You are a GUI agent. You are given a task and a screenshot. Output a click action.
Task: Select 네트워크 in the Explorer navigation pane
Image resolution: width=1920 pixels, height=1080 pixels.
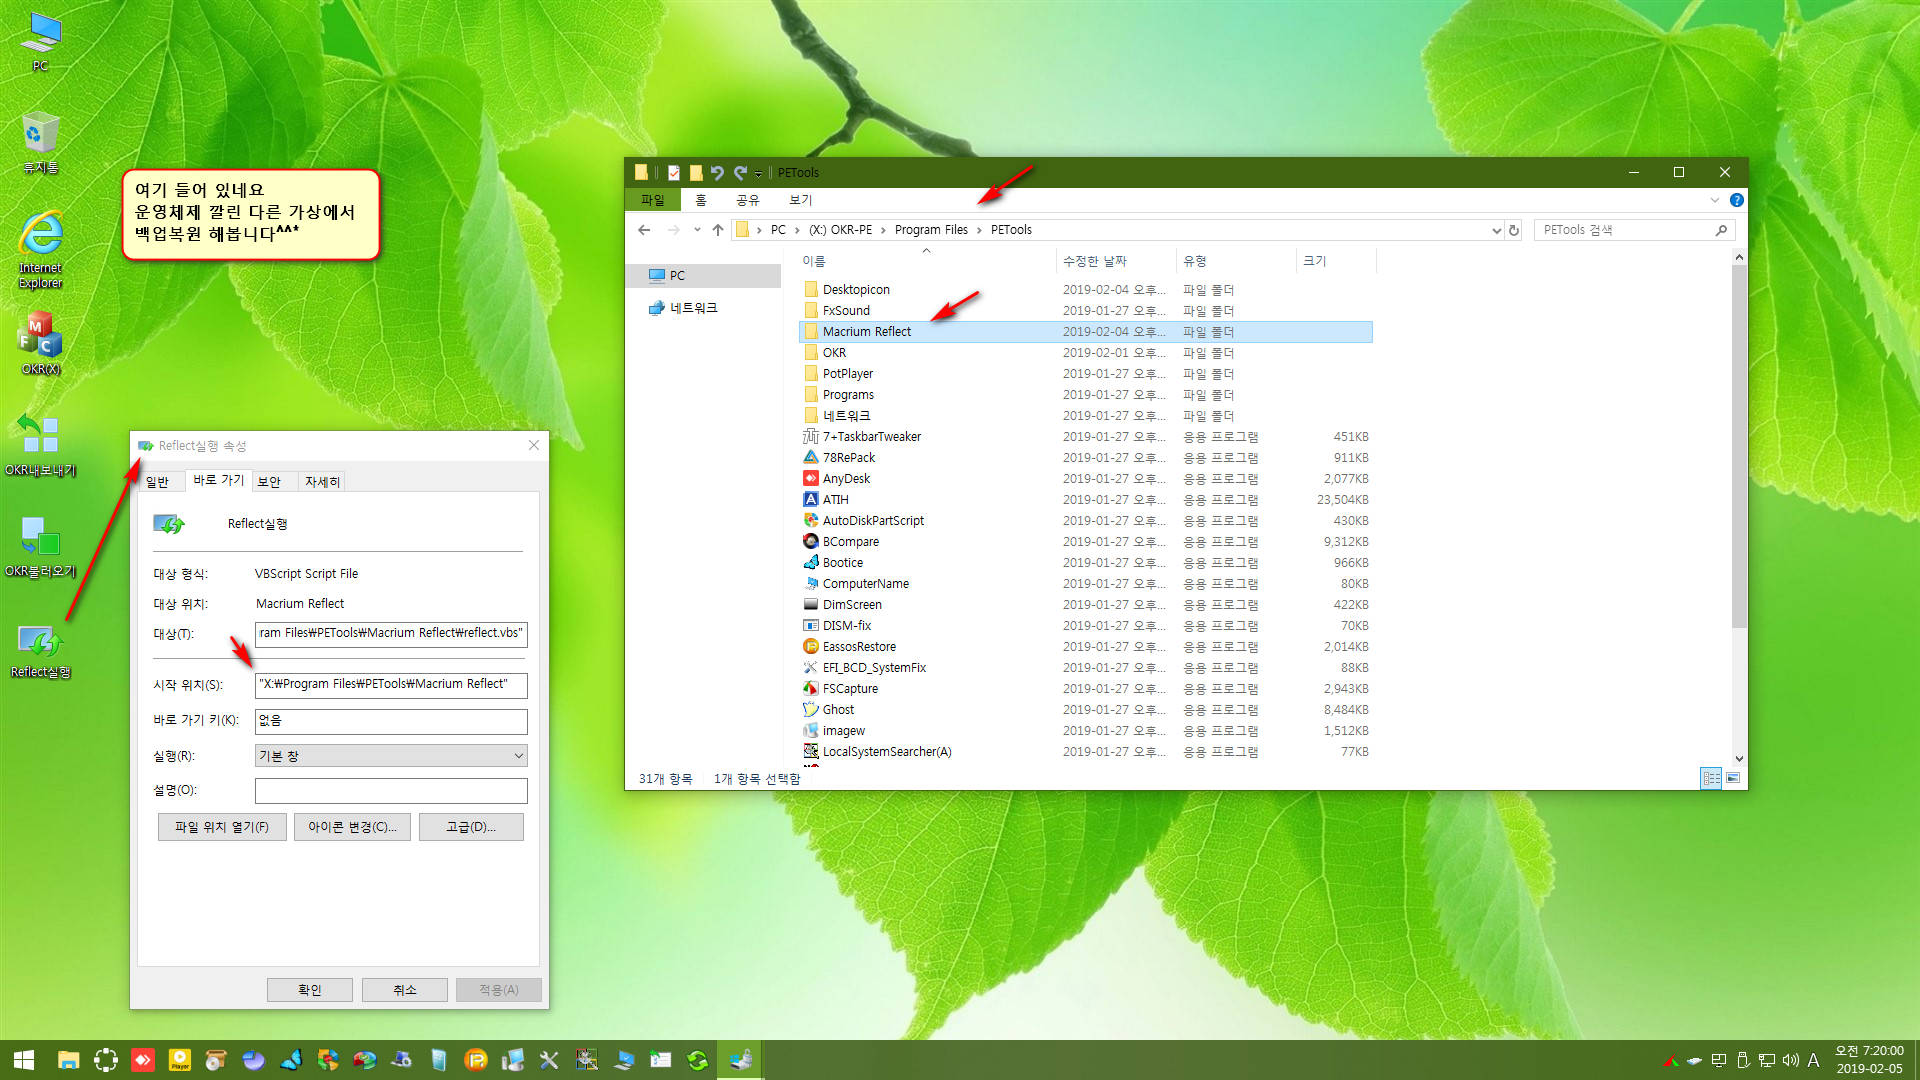click(x=693, y=309)
